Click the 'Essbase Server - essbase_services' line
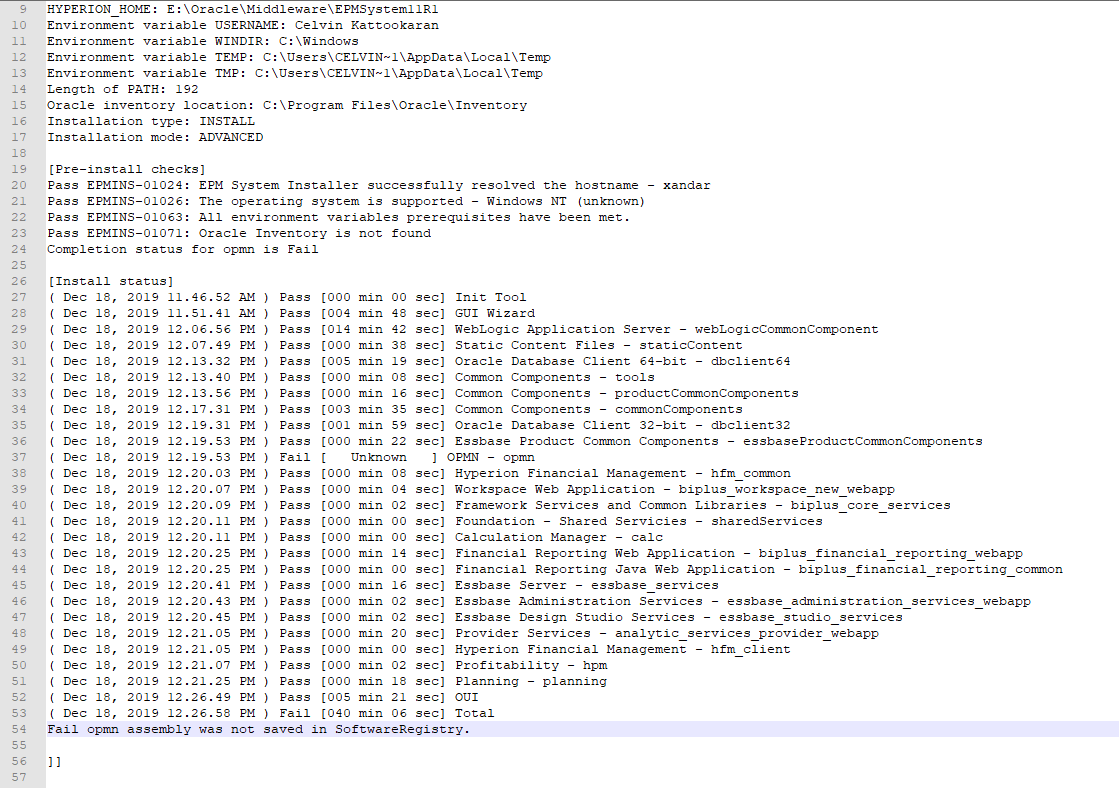The height and width of the screenshot is (788, 1119). tap(383, 585)
